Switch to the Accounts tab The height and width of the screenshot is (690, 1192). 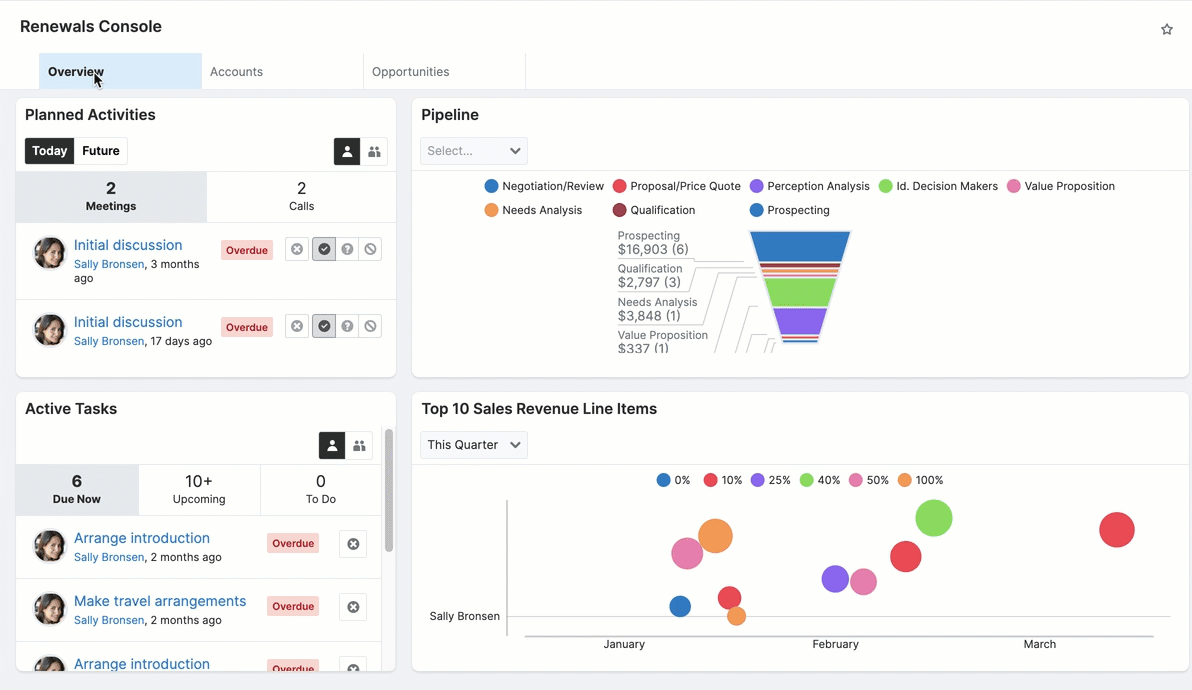point(236,71)
